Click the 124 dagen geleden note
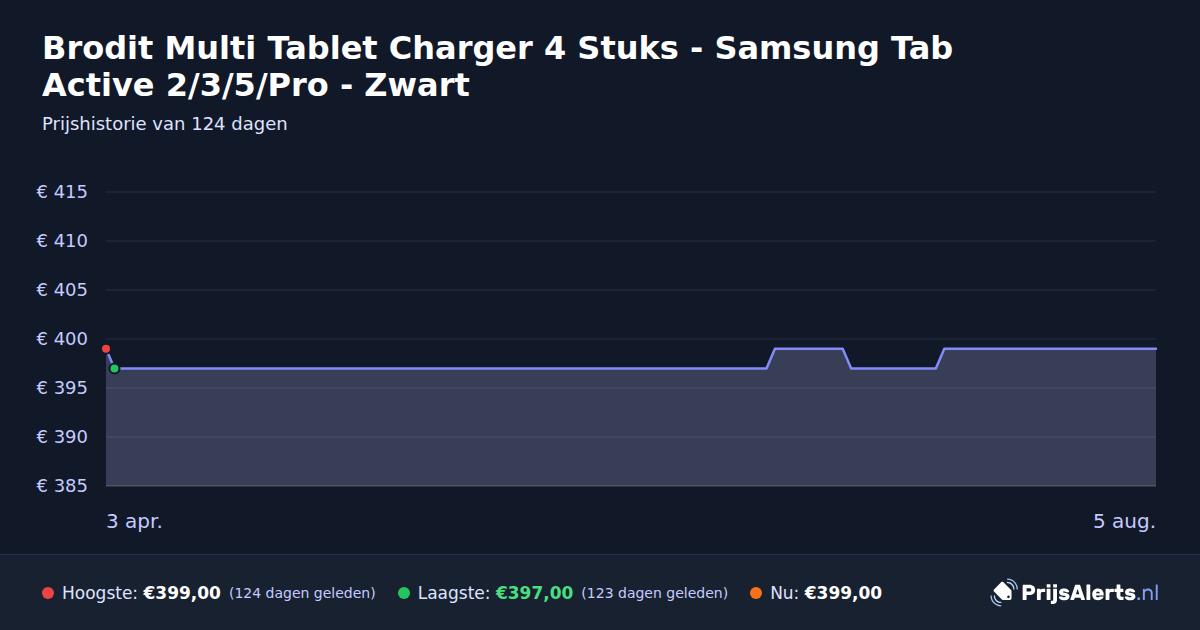The image size is (1200, 630). point(302,593)
